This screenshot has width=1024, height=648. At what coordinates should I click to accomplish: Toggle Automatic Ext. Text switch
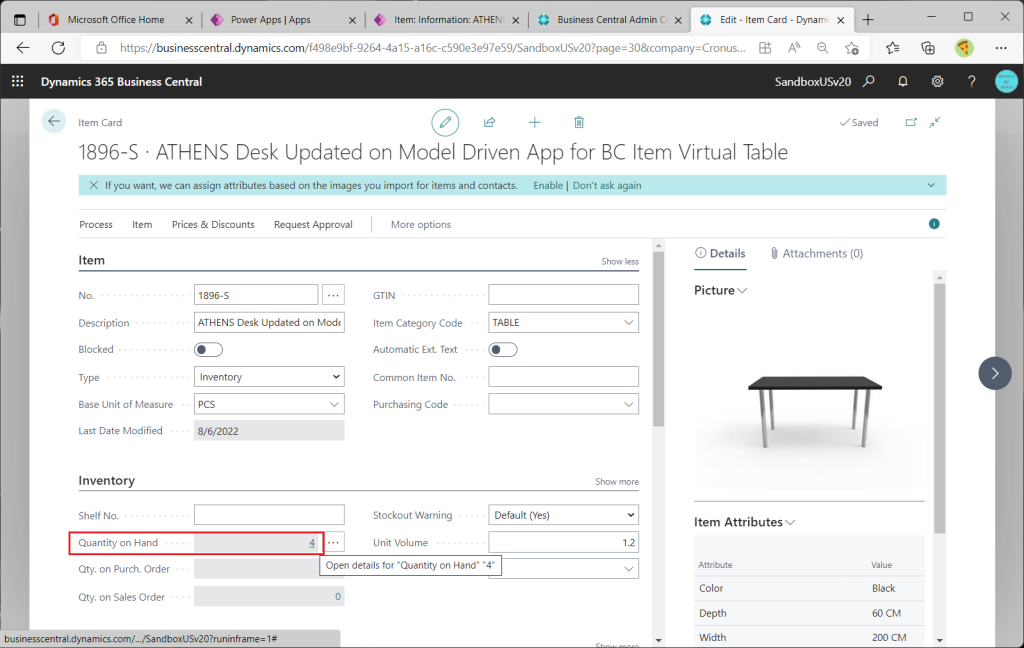503,349
